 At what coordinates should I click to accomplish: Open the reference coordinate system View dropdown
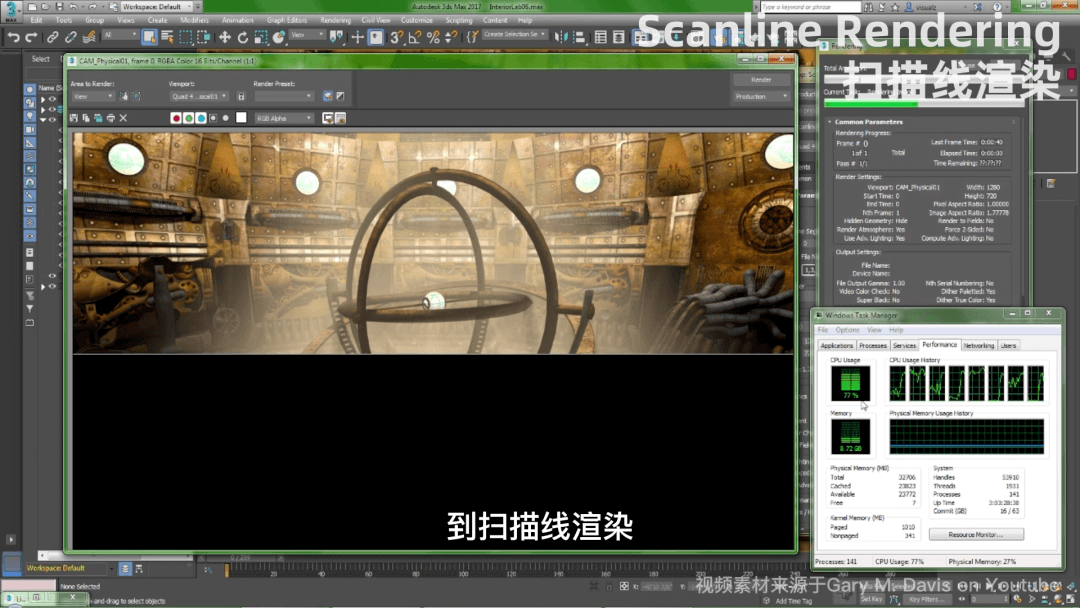[307, 34]
